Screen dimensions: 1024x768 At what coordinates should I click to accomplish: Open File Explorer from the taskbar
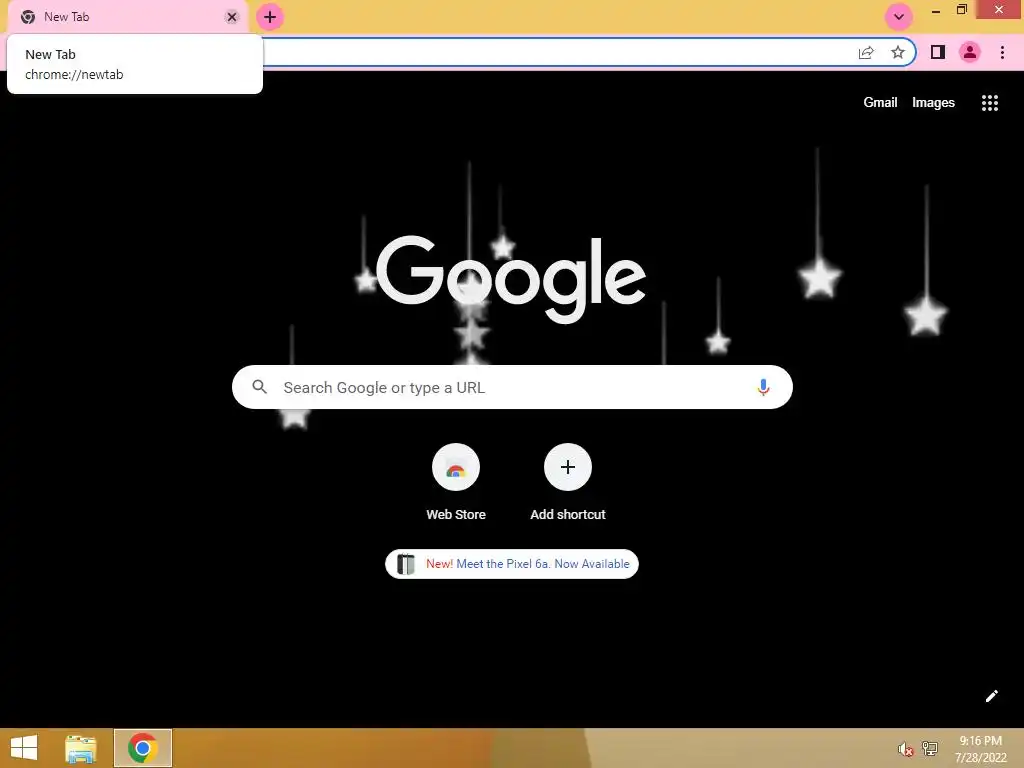click(81, 748)
